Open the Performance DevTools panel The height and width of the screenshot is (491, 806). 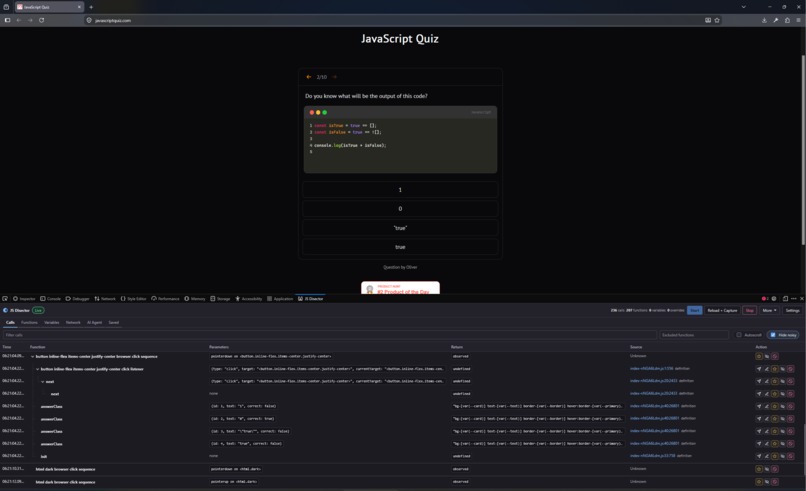[x=165, y=299]
